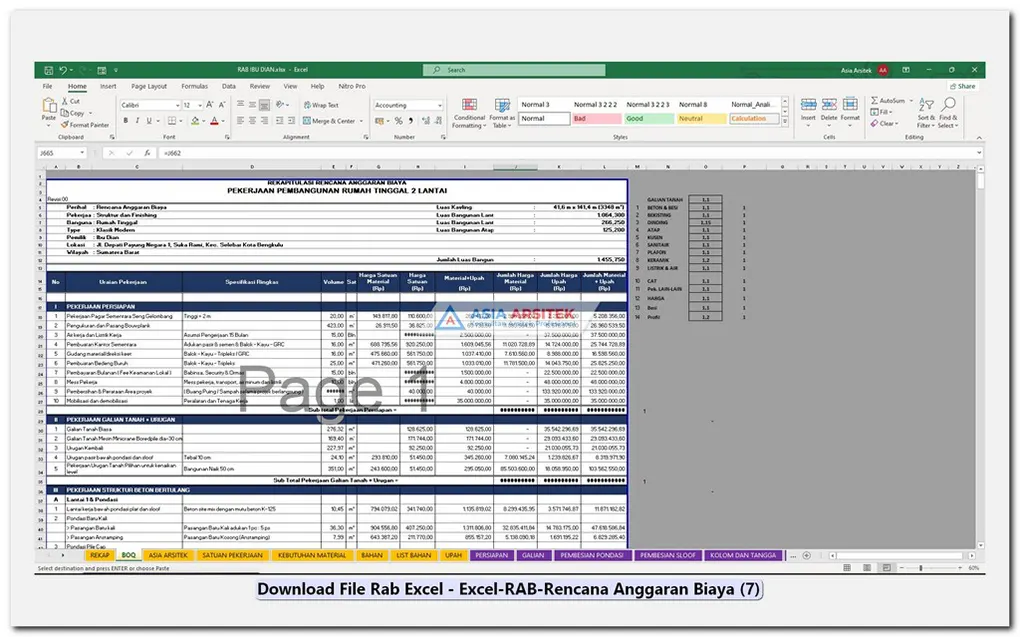
Task: Toggle Bottom Align button
Action: 264,105
